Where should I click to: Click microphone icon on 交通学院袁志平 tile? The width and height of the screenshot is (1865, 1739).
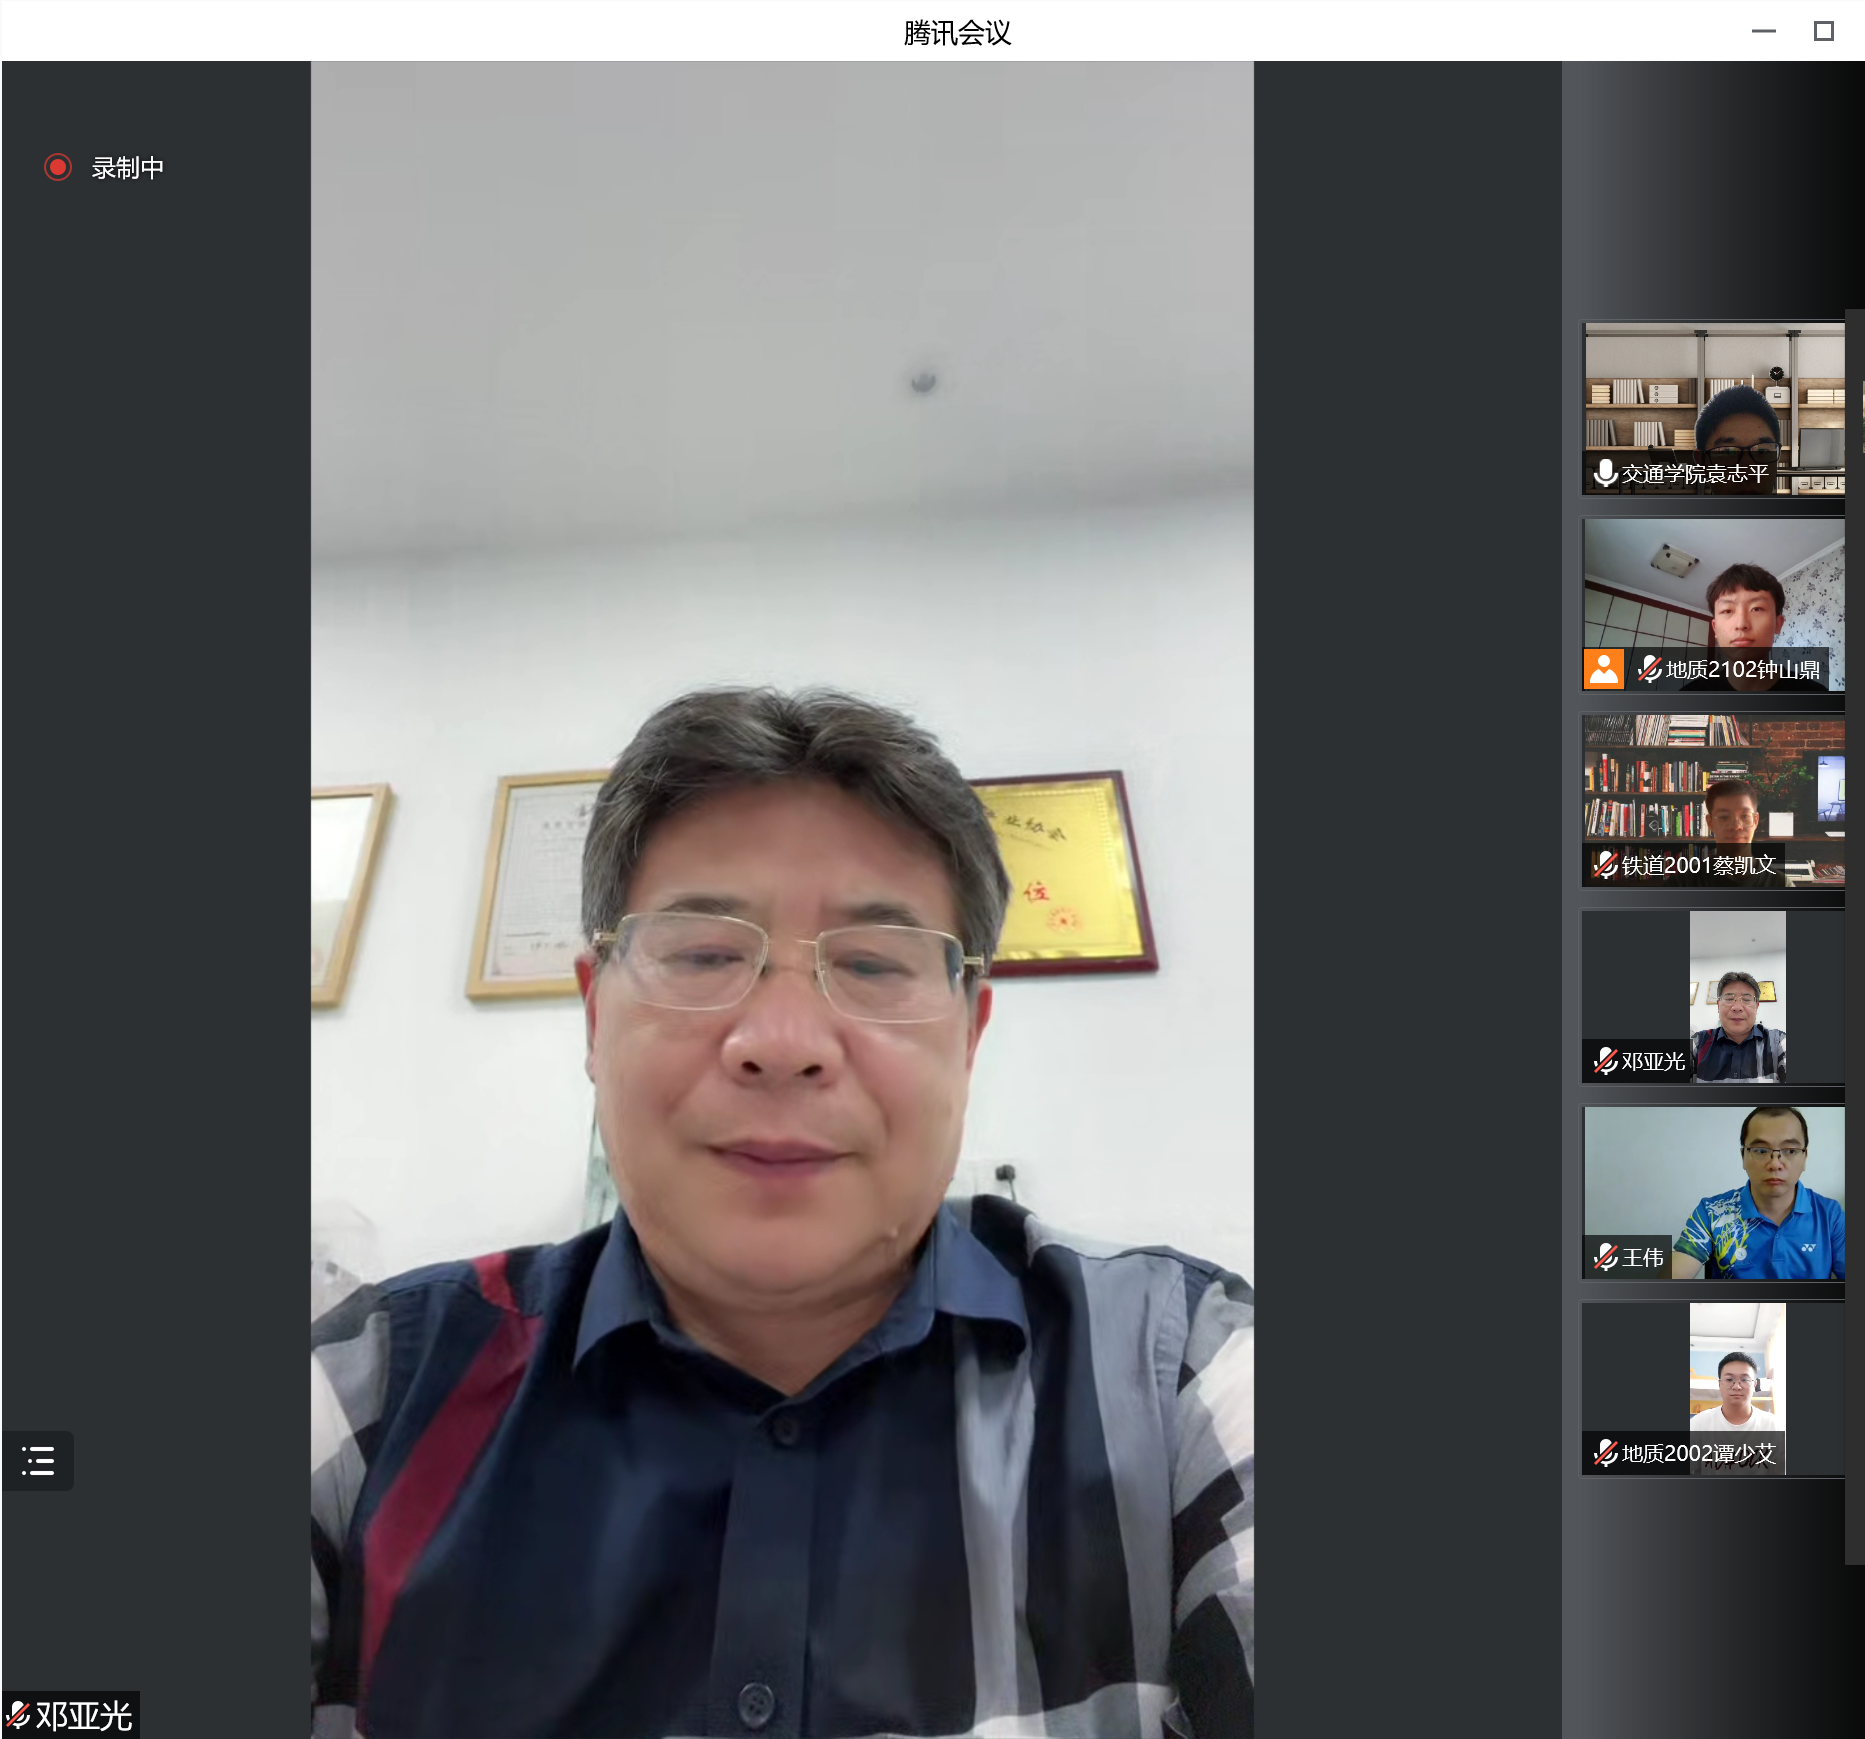(x=1606, y=473)
